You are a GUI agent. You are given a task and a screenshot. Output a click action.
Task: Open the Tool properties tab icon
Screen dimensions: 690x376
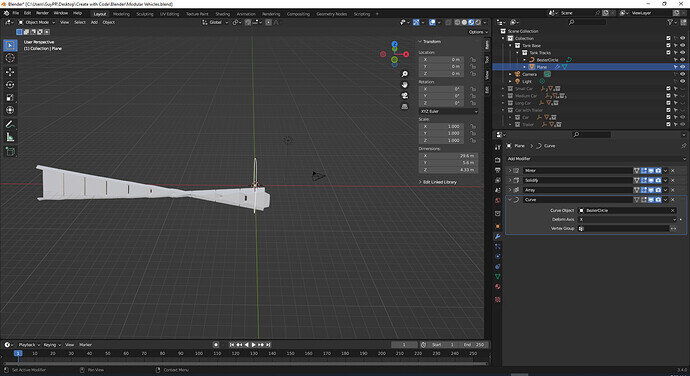click(x=497, y=148)
